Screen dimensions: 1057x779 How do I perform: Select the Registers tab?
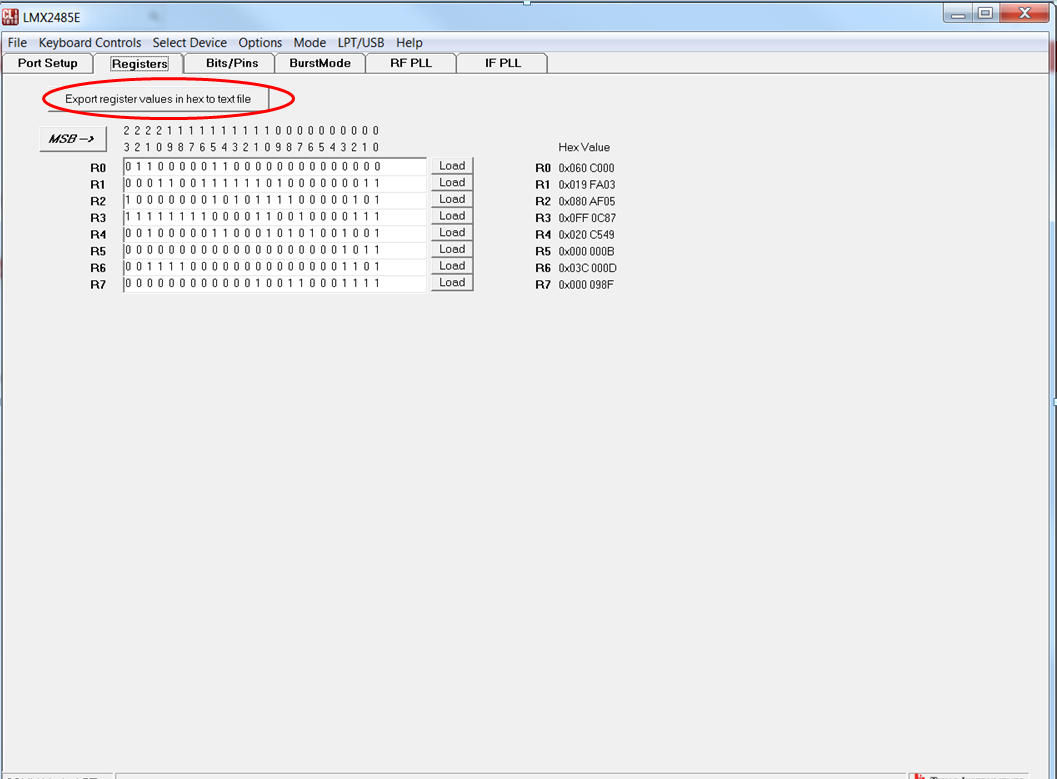[x=140, y=63]
